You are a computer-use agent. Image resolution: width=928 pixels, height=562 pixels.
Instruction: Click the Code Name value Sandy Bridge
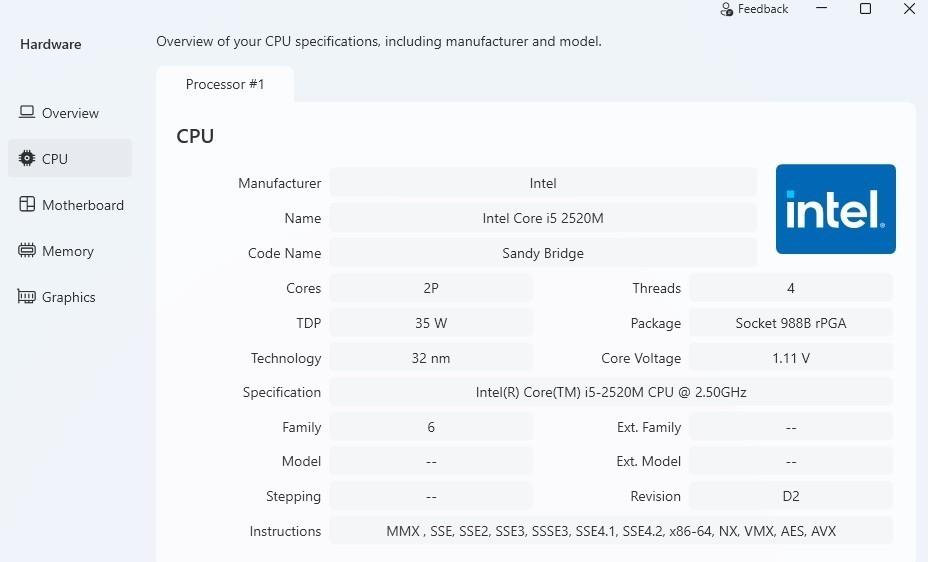pos(543,253)
